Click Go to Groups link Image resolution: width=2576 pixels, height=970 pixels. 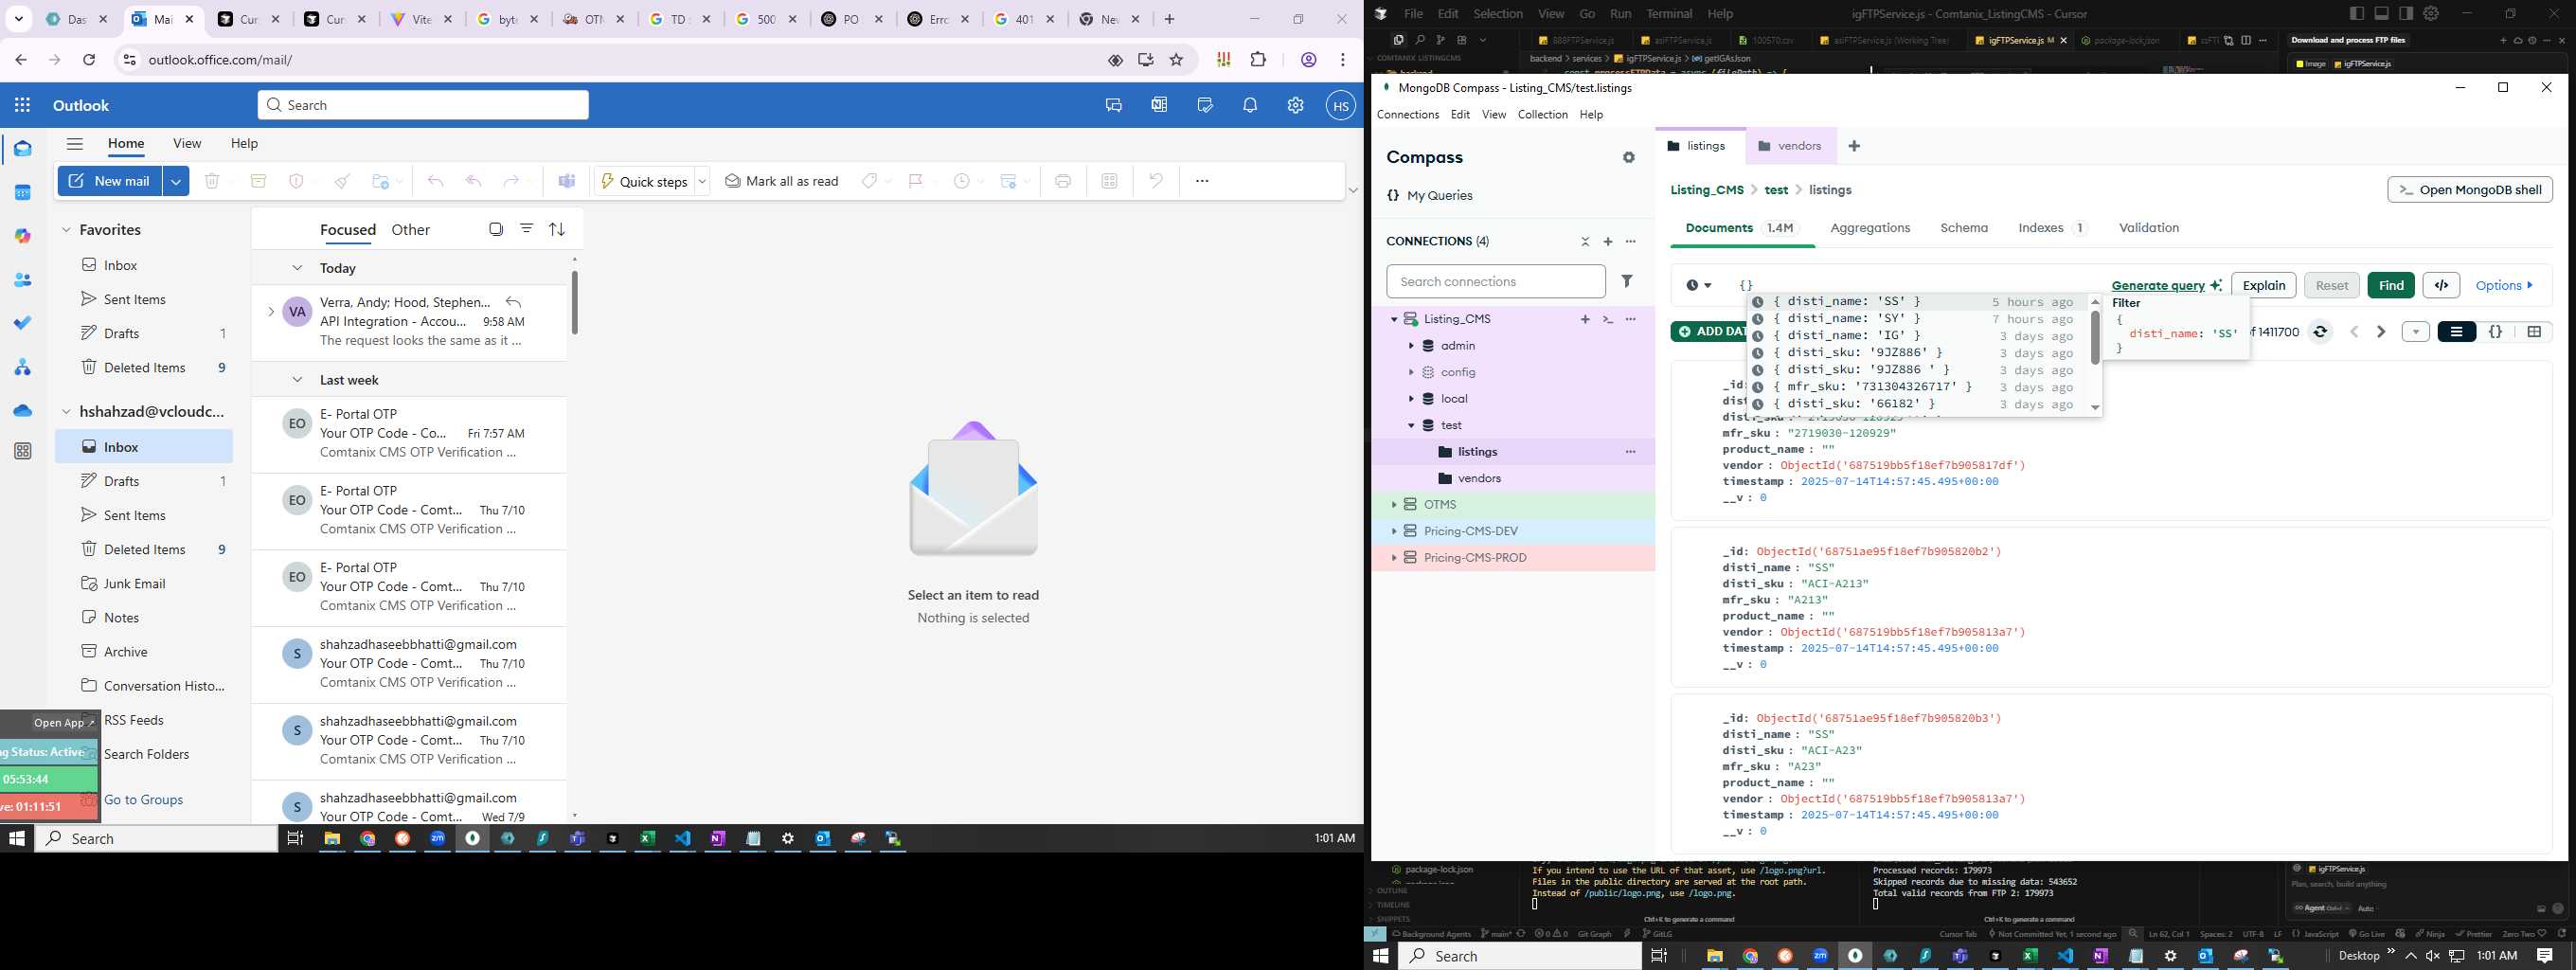(144, 800)
